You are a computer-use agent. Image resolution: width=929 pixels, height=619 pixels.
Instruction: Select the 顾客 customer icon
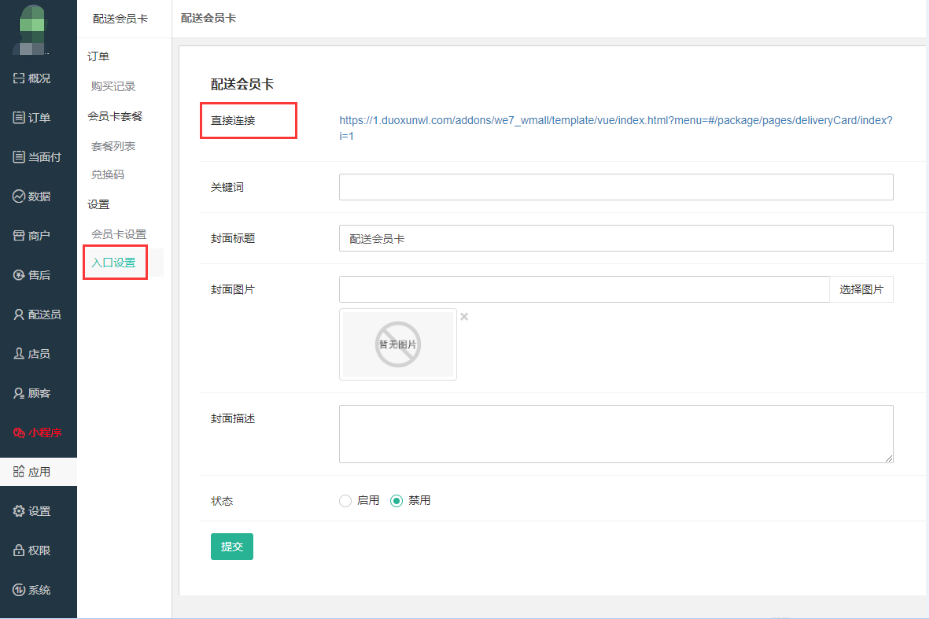tap(19, 393)
